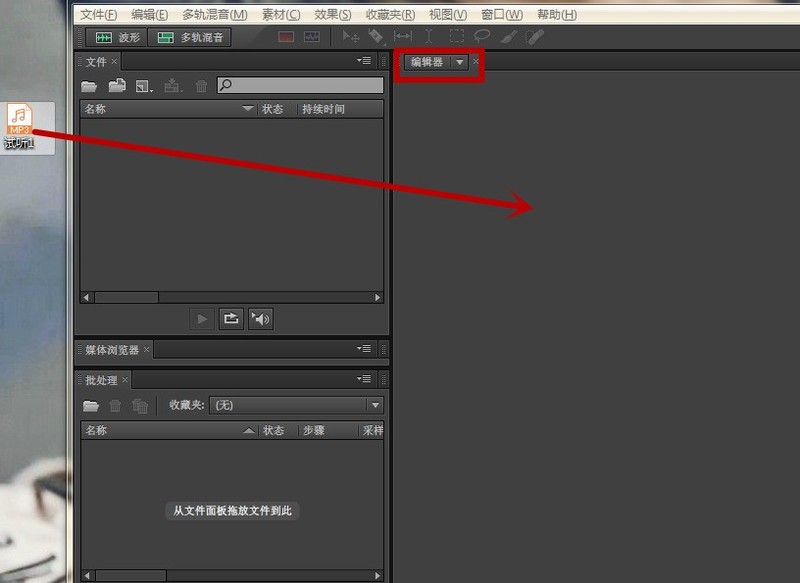Select the Razor tool
The width and height of the screenshot is (800, 583).
pos(377,36)
